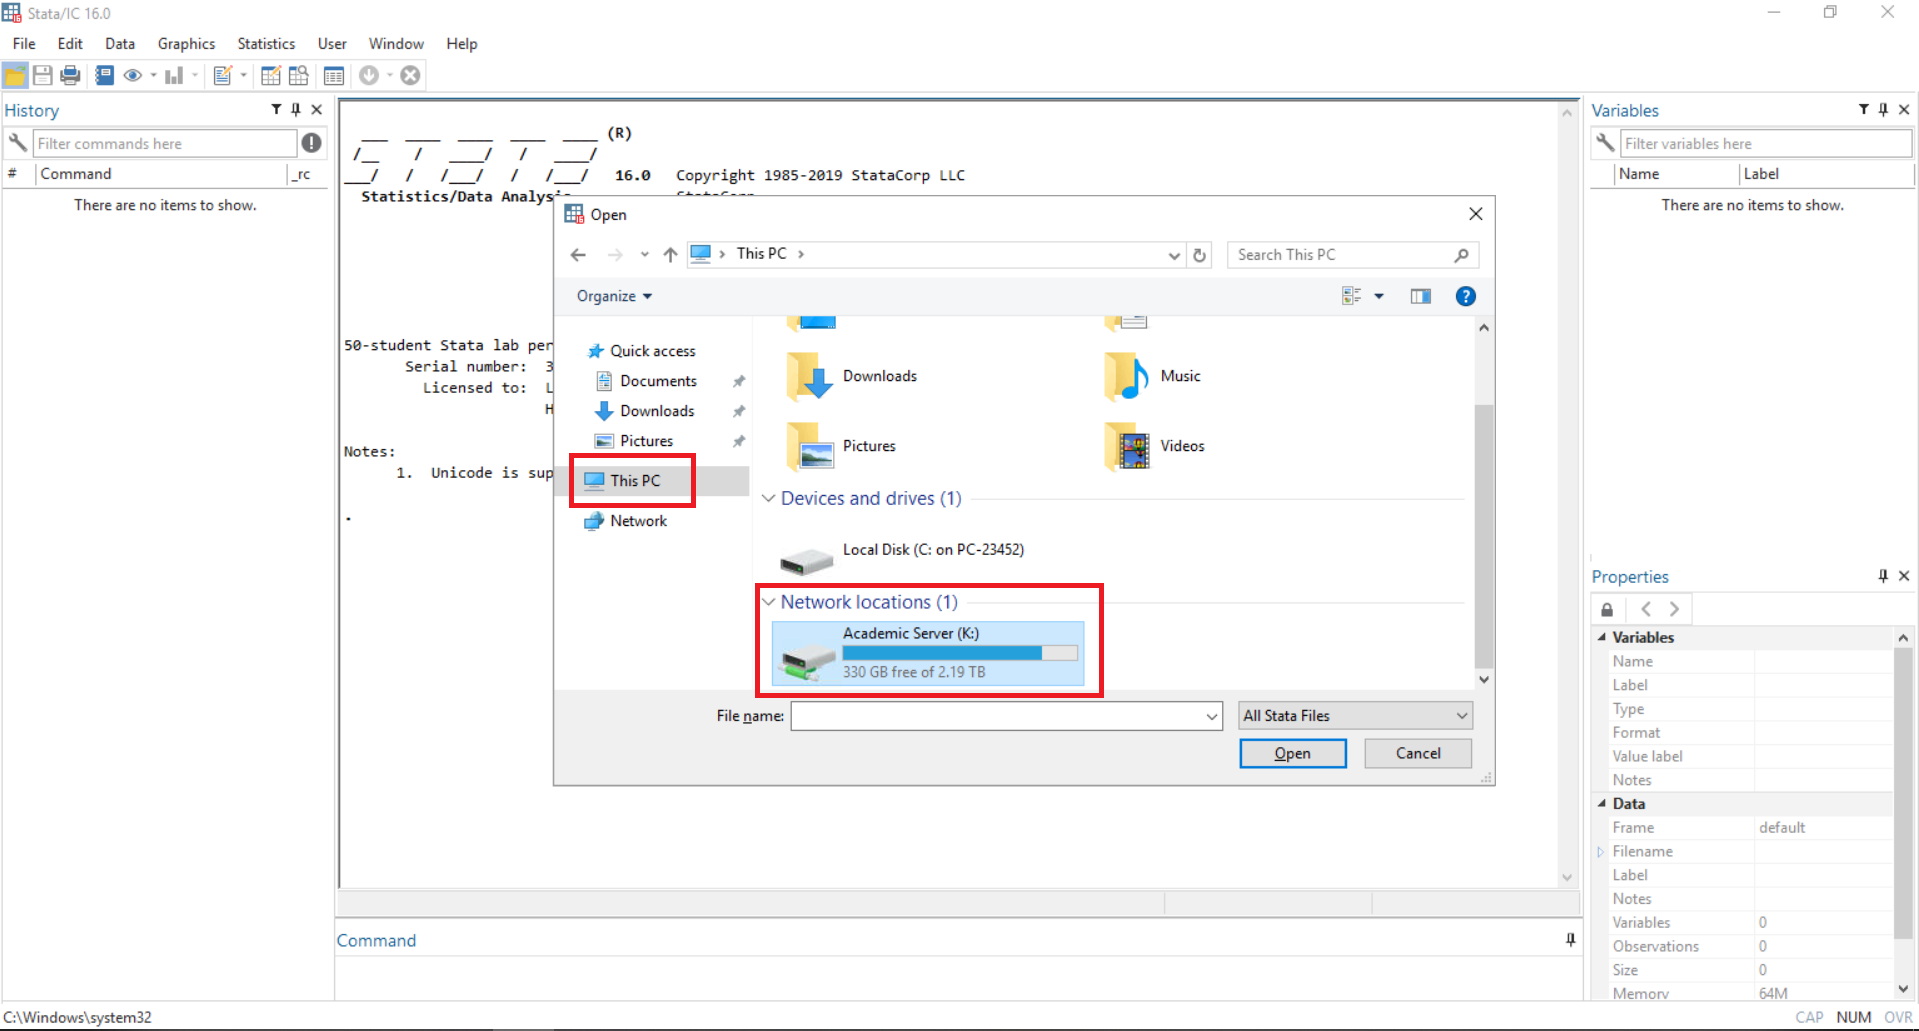This screenshot has height=1031, width=1919.
Task: Pin the Command panel
Action: tap(1570, 940)
